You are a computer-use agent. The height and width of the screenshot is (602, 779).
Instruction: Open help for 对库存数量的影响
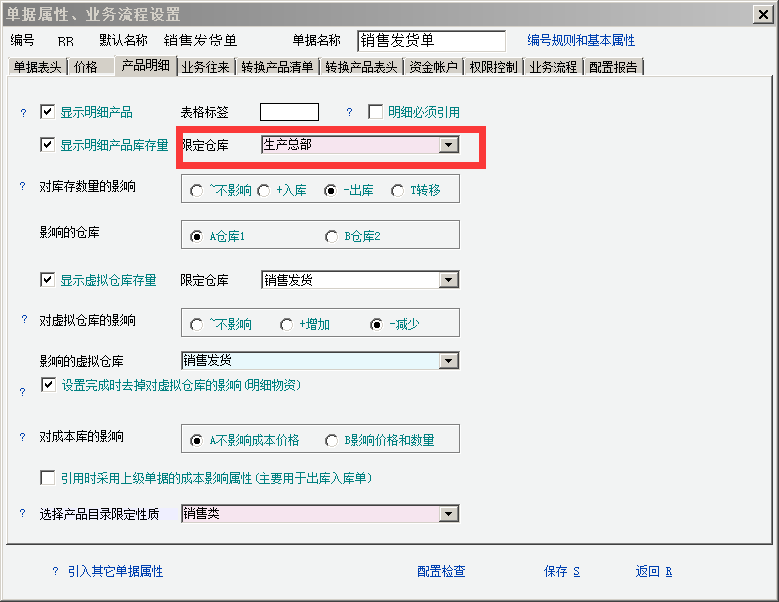click(x=23, y=186)
